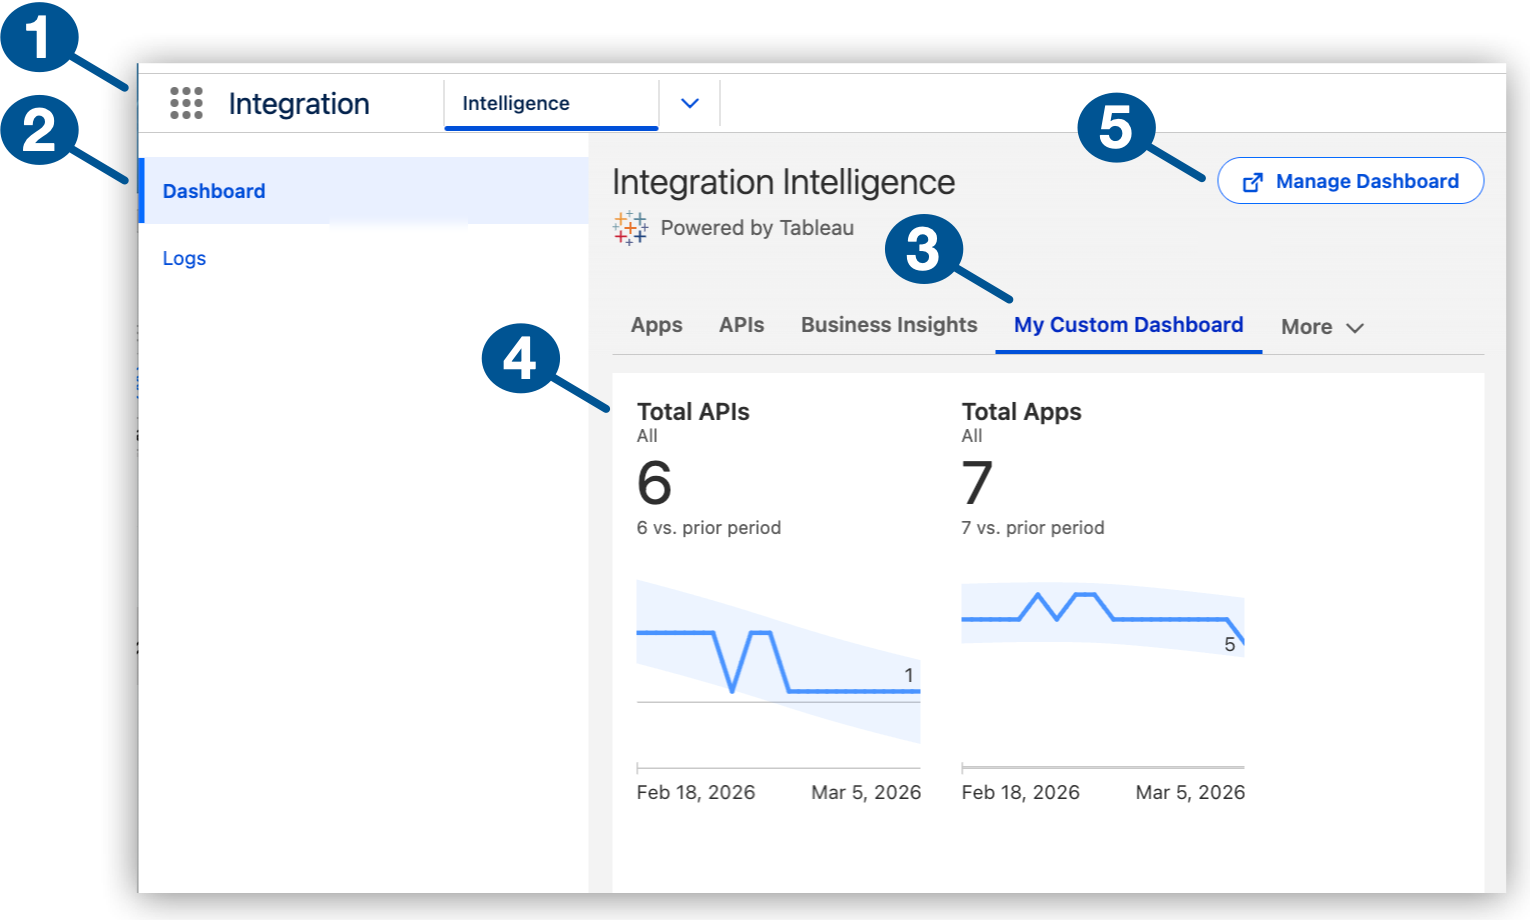Open the Business Insights tab
Image resolution: width=1530 pixels, height=920 pixels.
pyautogui.click(x=888, y=324)
